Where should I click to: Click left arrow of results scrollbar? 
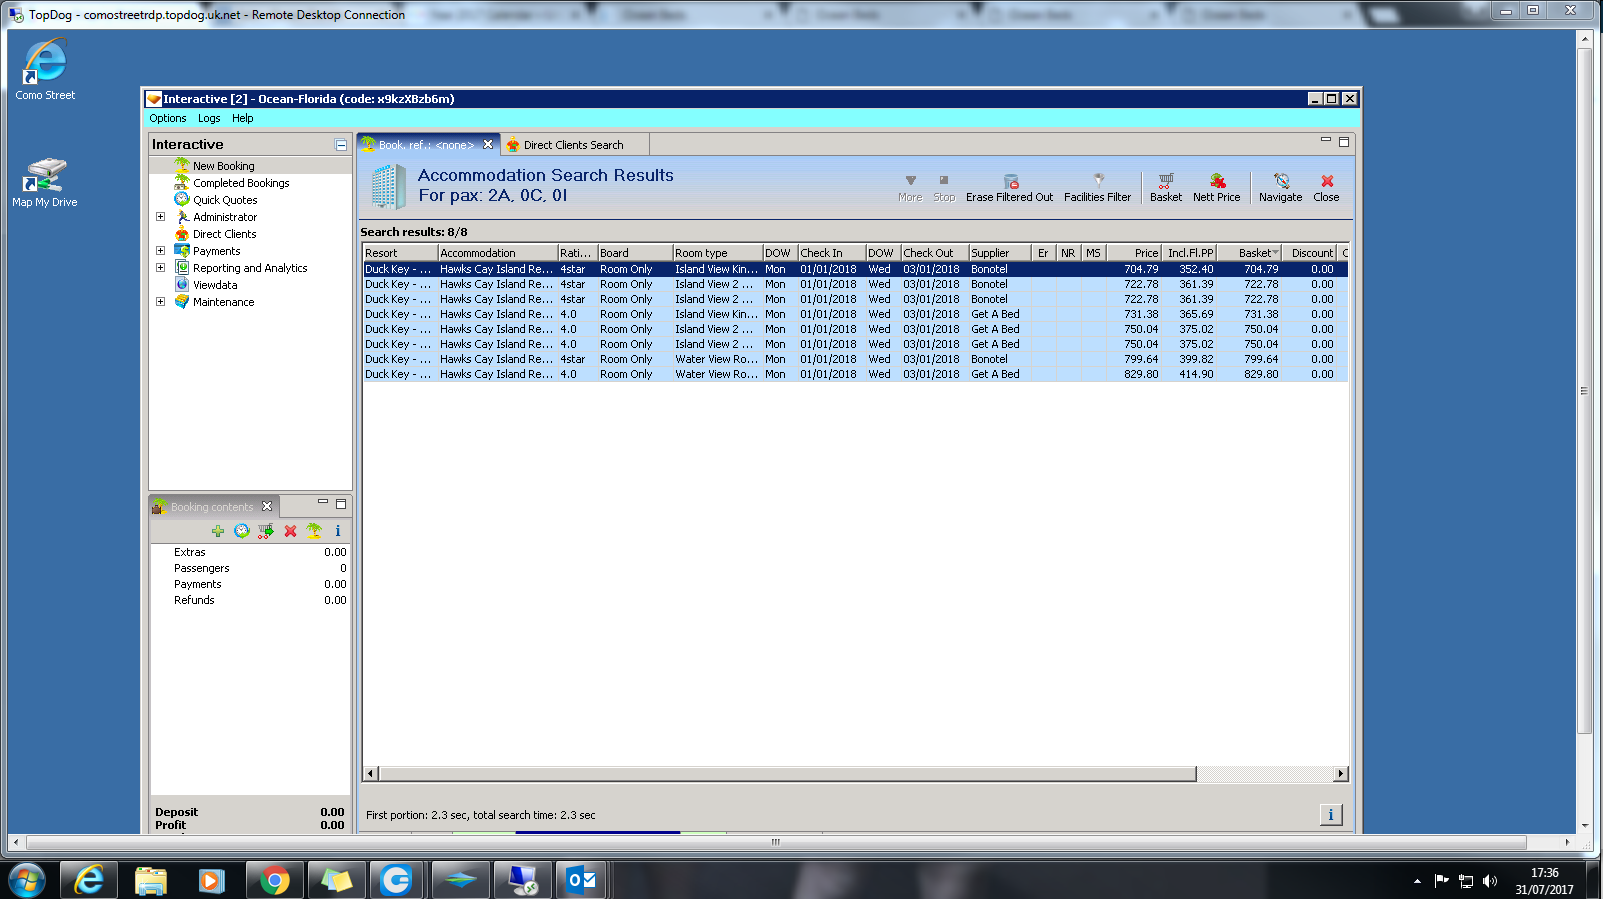(x=371, y=774)
